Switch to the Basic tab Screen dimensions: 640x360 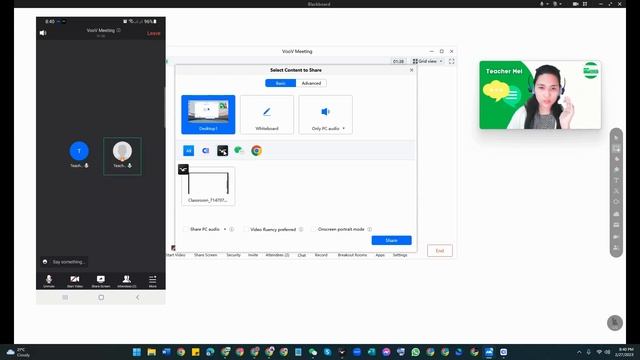click(280, 83)
